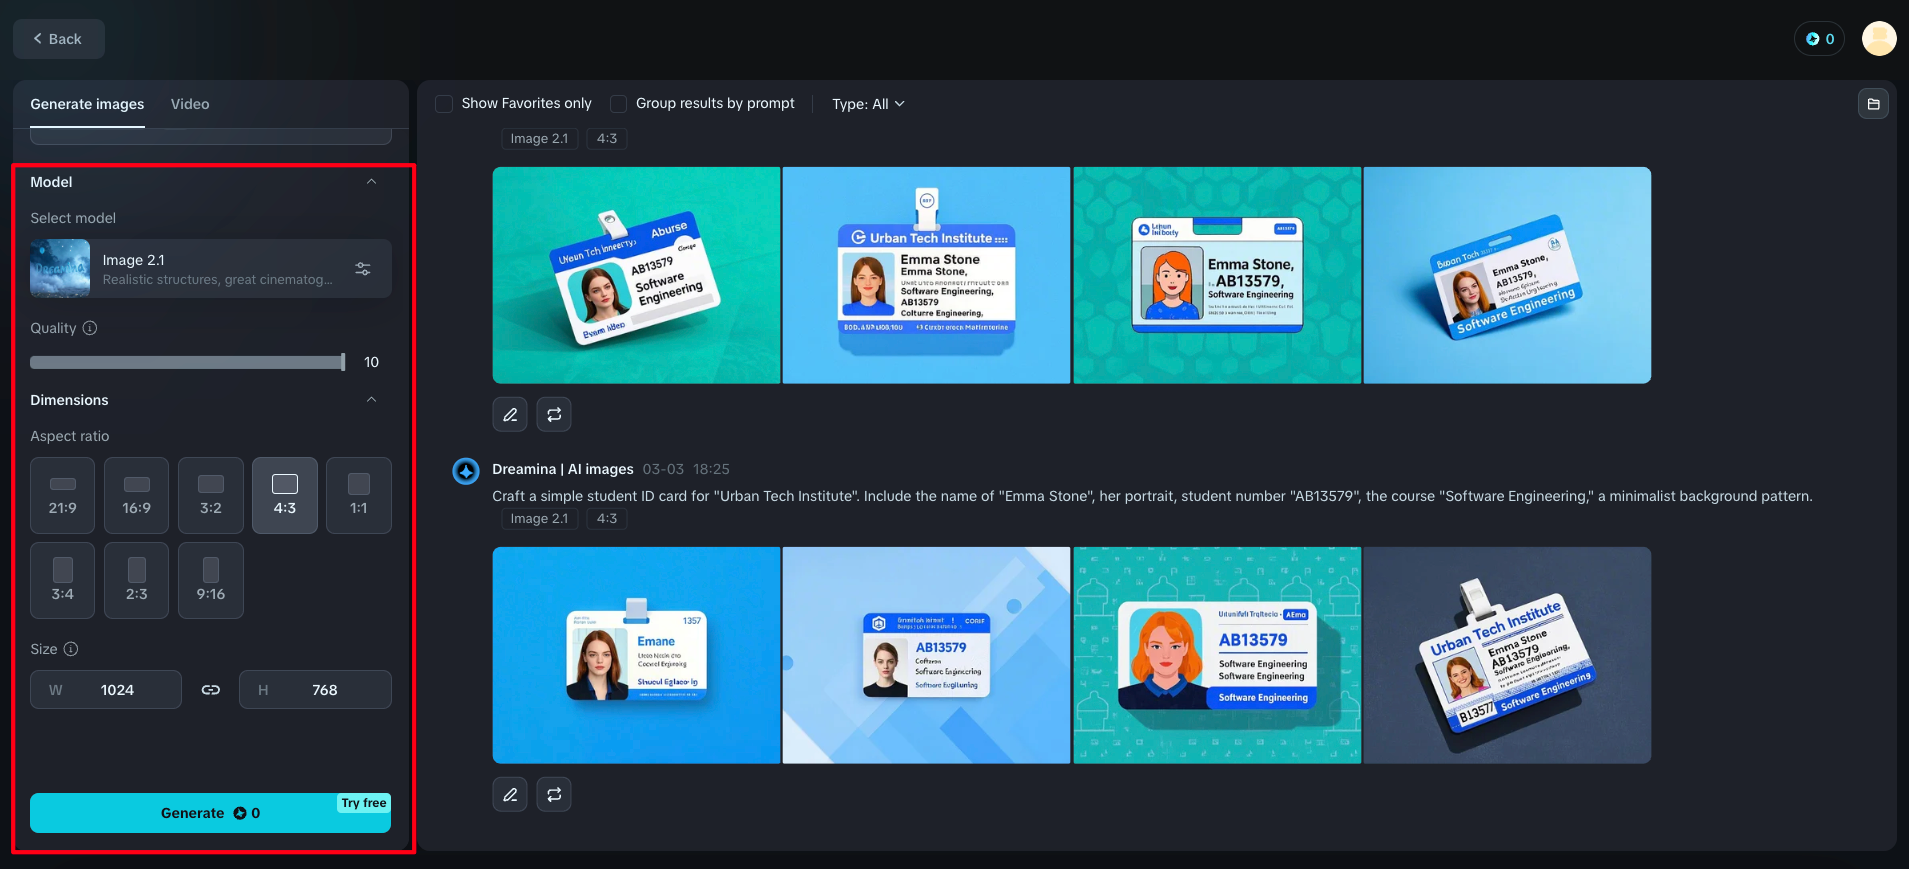Click the Quality value 10
This screenshot has width=1909, height=869.
pyautogui.click(x=371, y=362)
